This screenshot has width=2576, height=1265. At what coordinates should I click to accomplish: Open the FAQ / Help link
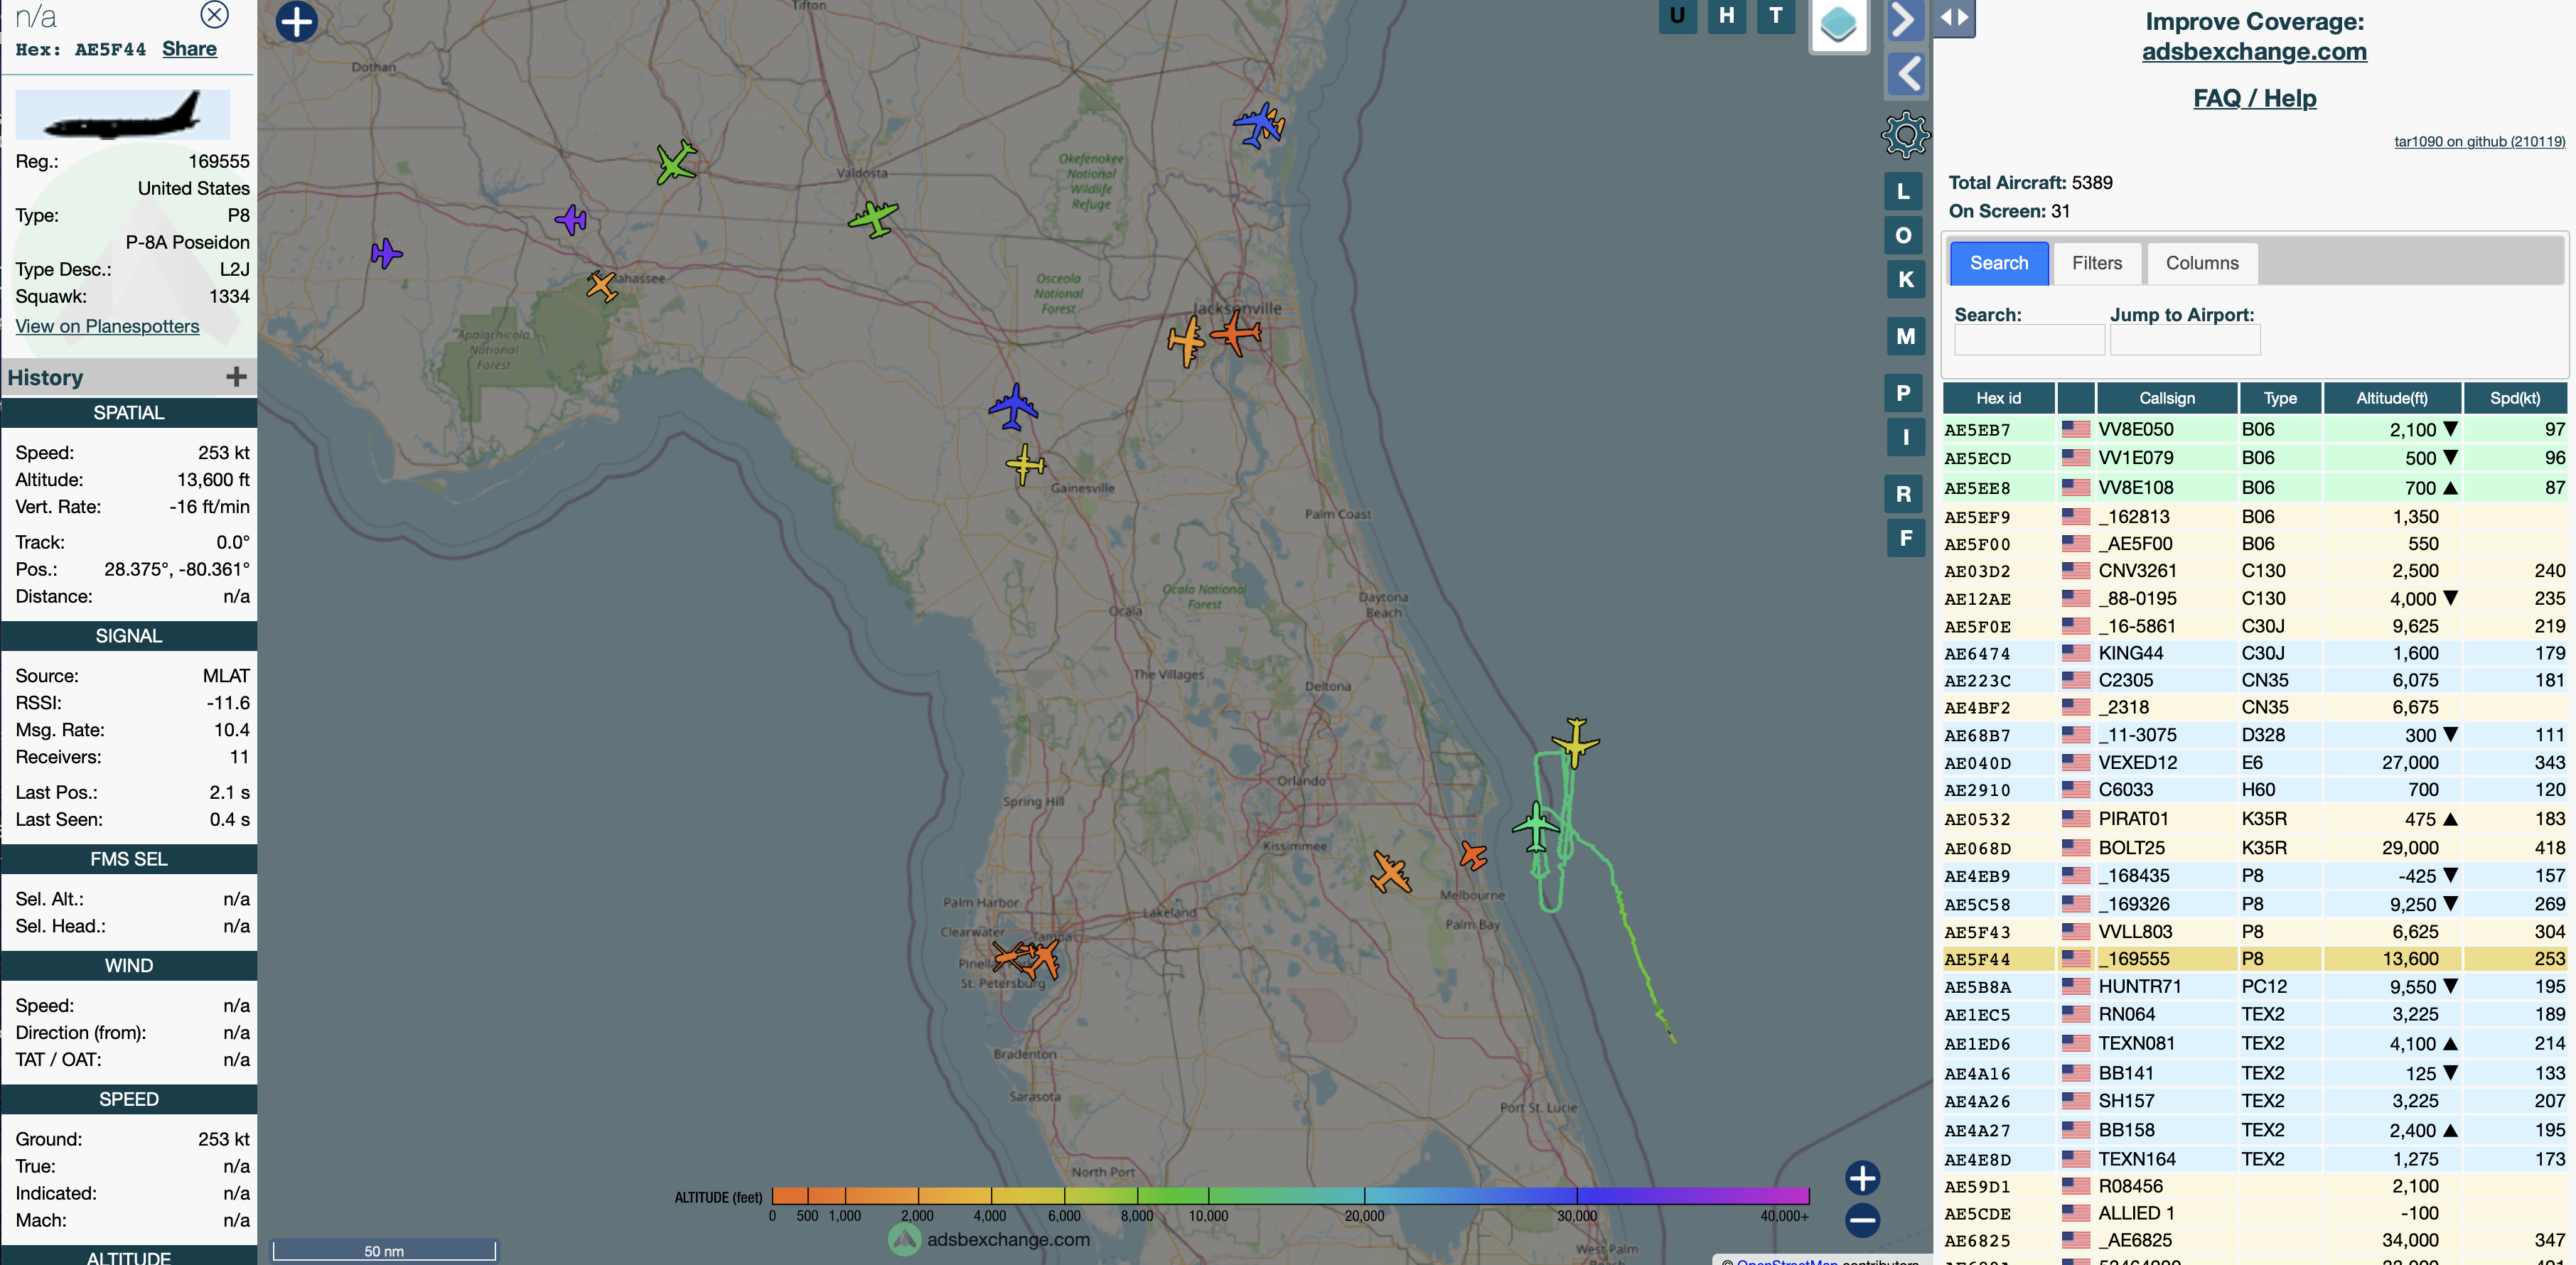(x=2254, y=98)
